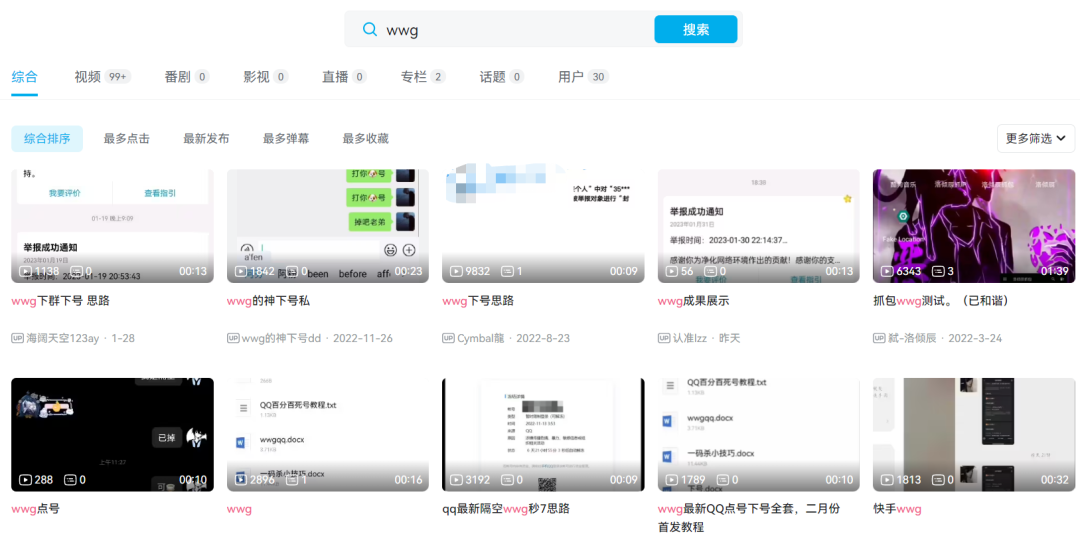Click UP icon beside 认准lzz
1080x540 pixels.
664,338
